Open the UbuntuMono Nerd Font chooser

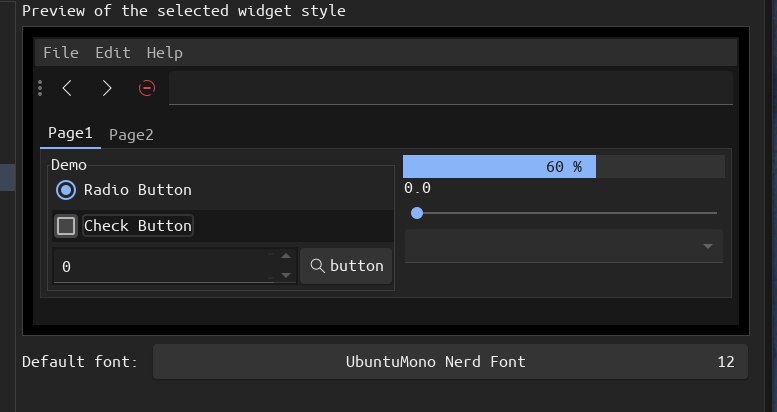point(450,362)
